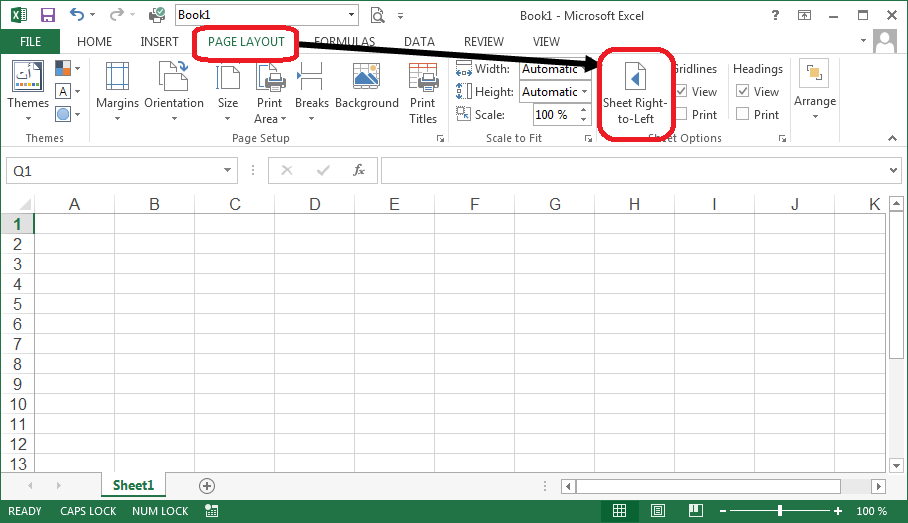Expand the formula bar
Screen dimensions: 908x523
point(892,170)
